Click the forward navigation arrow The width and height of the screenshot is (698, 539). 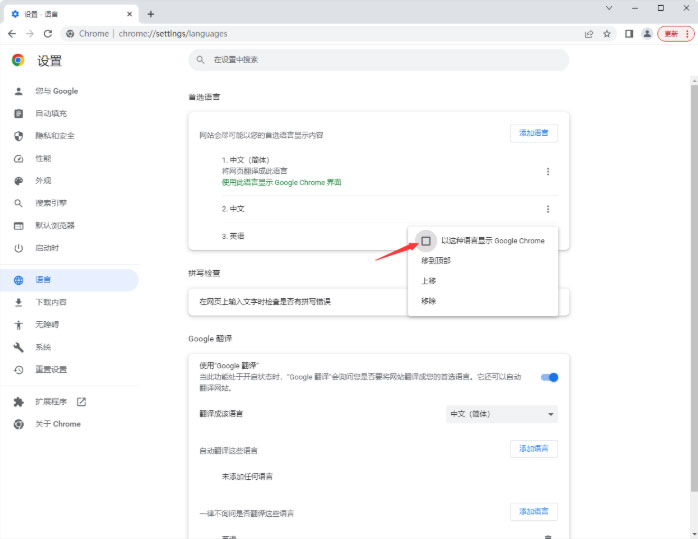(30, 34)
